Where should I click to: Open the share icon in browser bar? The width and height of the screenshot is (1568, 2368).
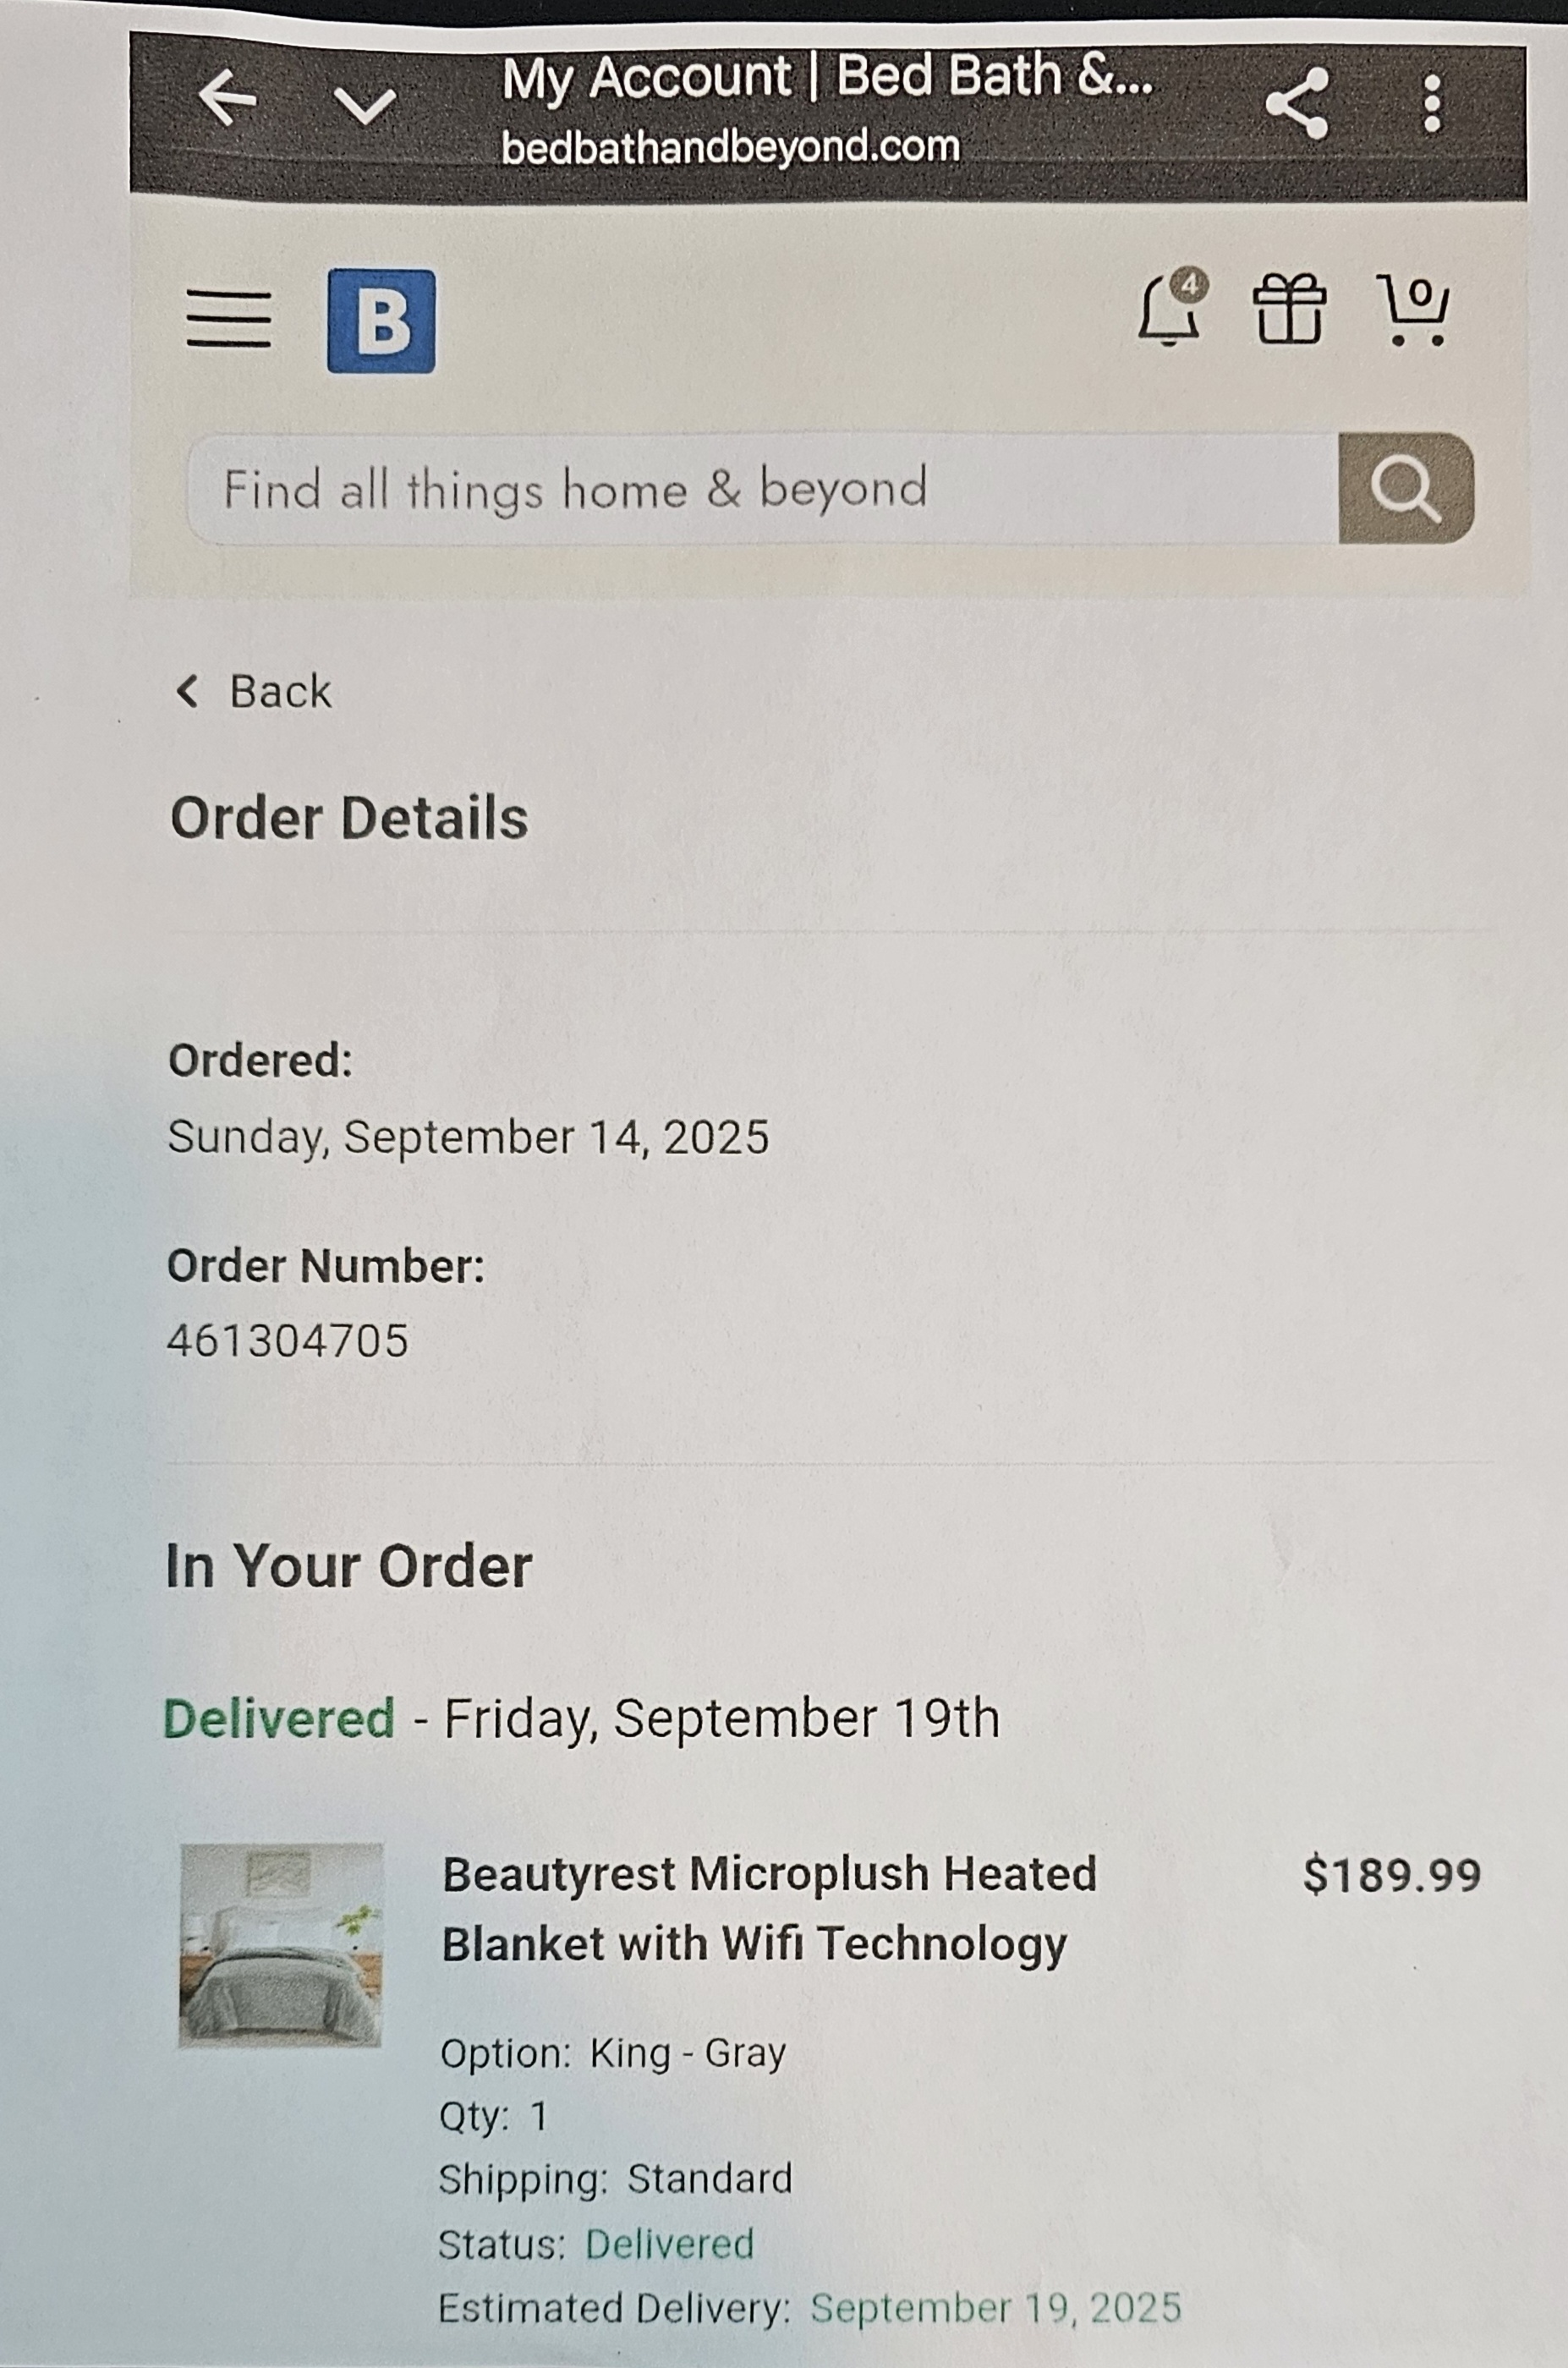(1297, 103)
